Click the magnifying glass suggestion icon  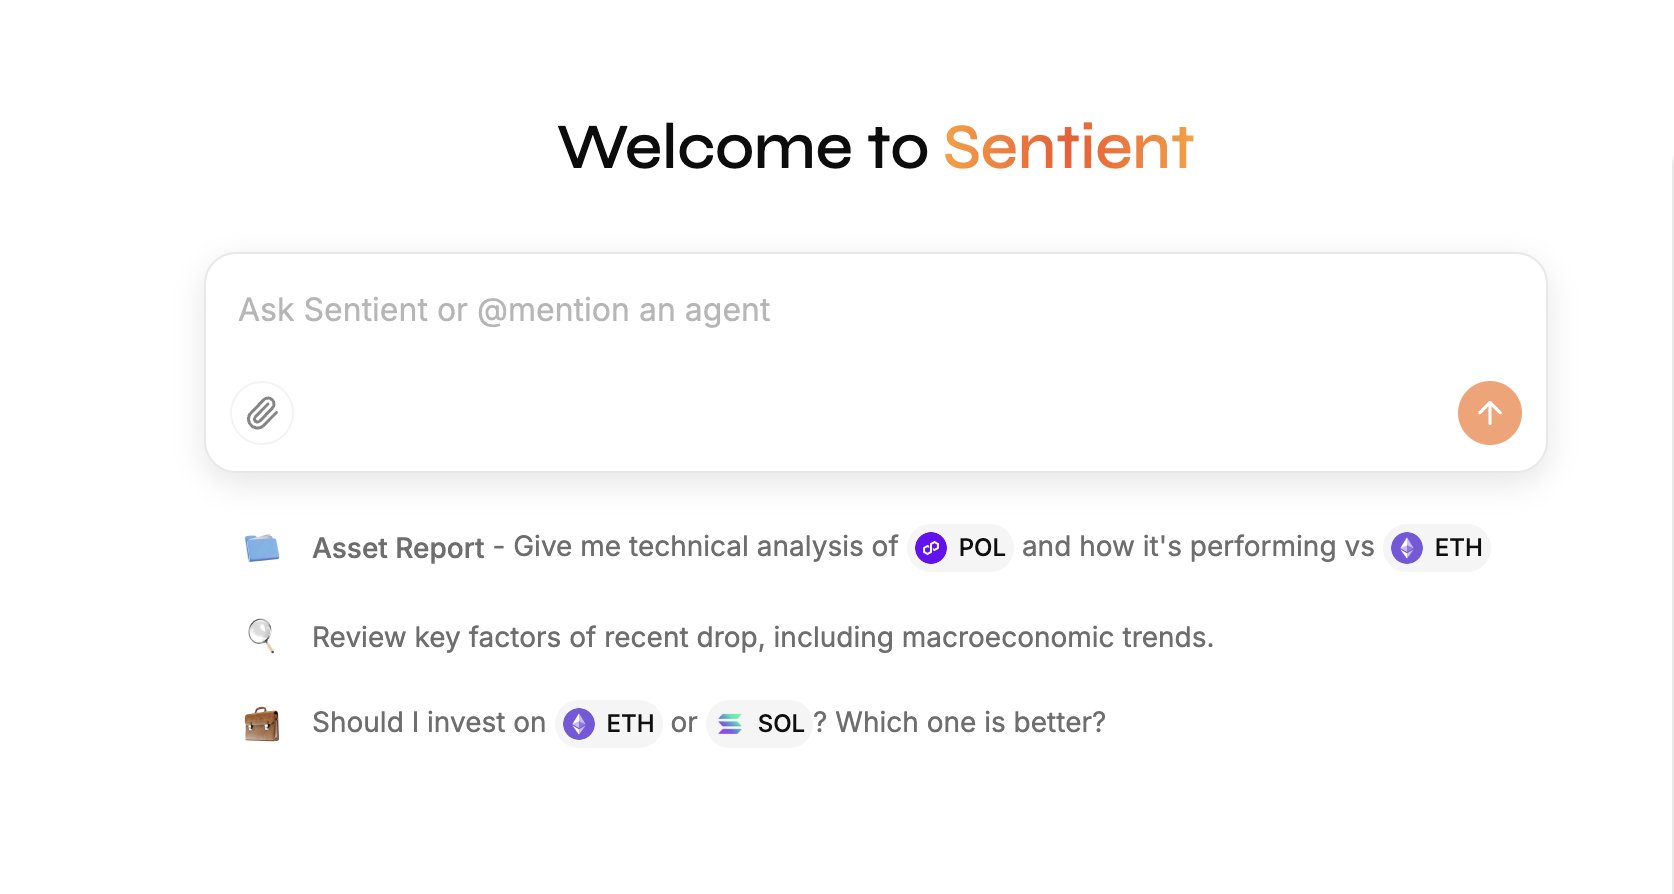point(261,636)
